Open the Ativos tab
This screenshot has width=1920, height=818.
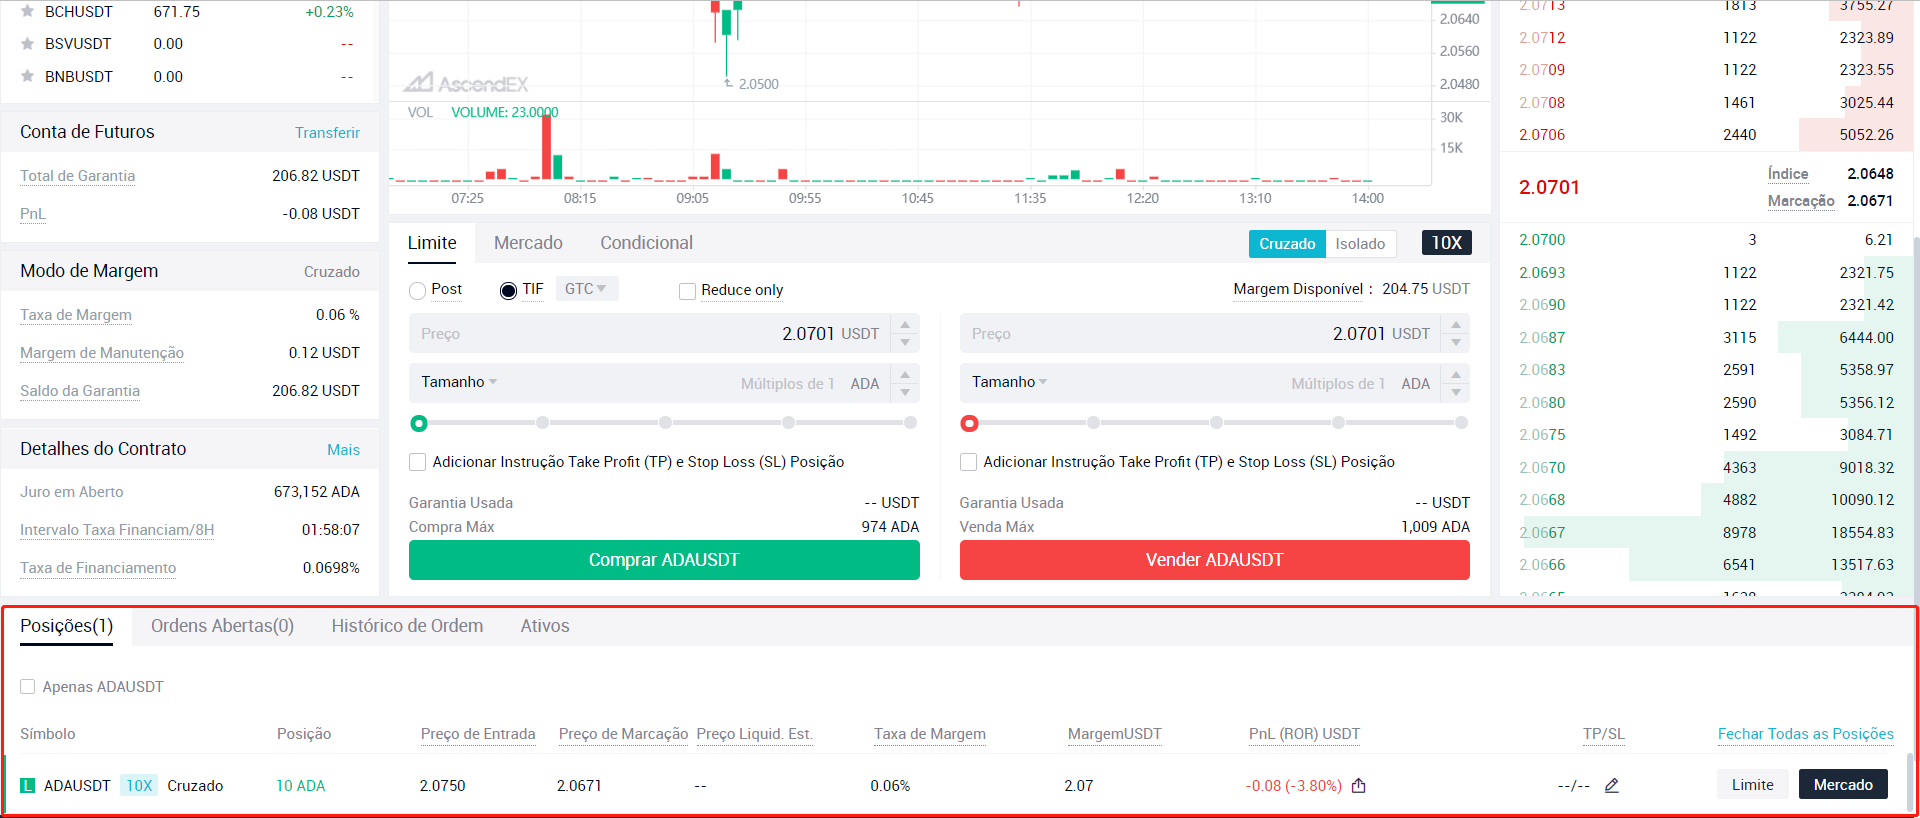[545, 626]
